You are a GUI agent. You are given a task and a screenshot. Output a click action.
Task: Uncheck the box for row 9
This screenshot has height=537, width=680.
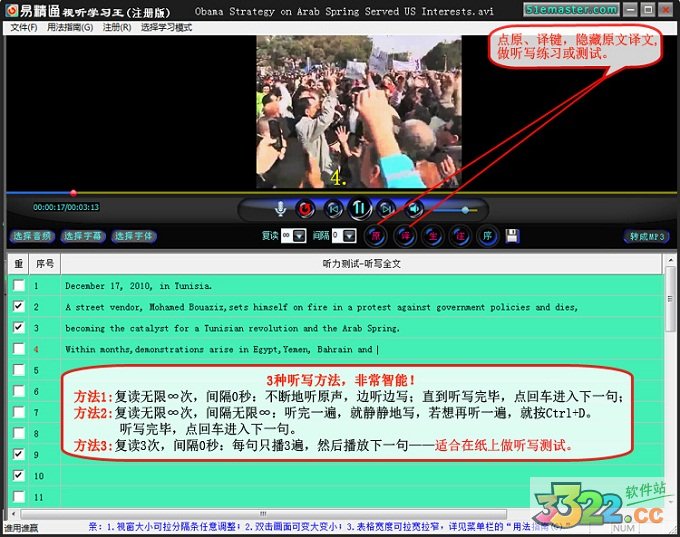tap(19, 454)
